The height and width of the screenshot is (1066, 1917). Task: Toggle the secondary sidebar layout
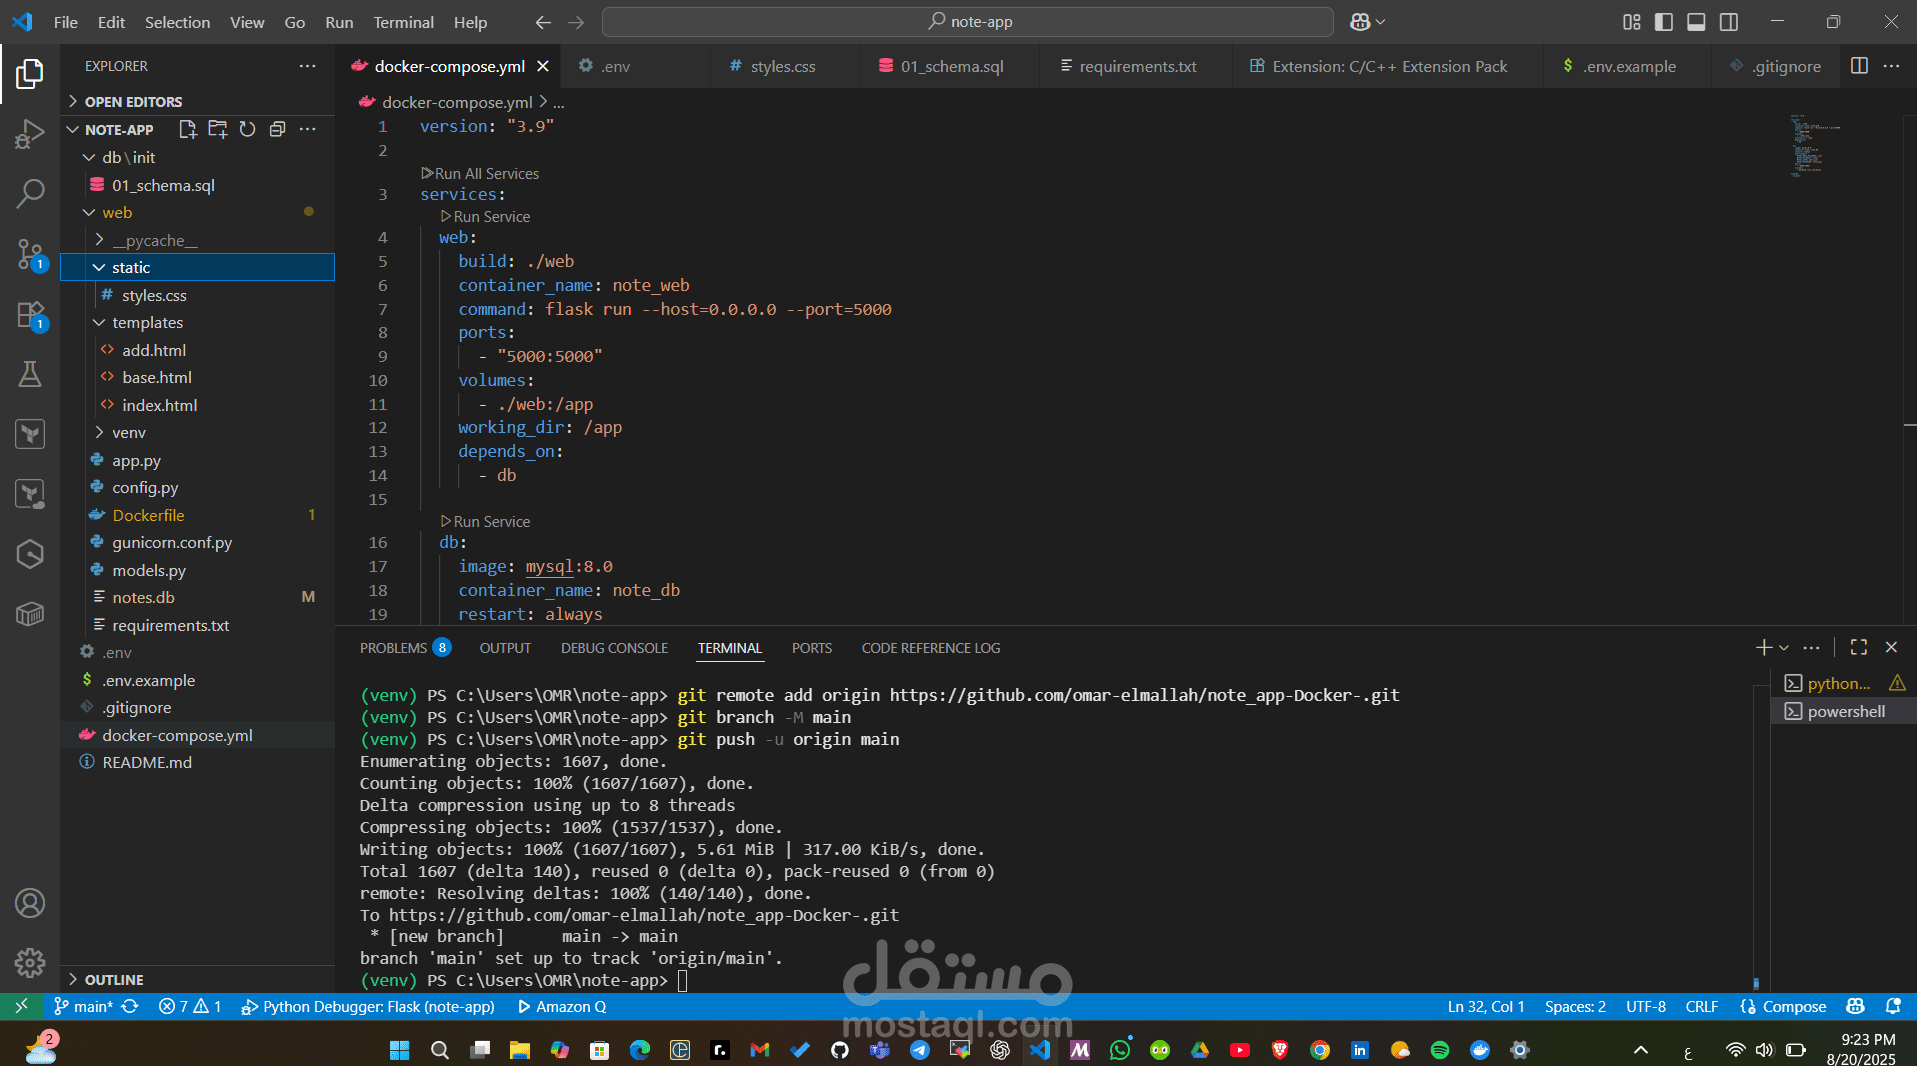pos(1729,21)
